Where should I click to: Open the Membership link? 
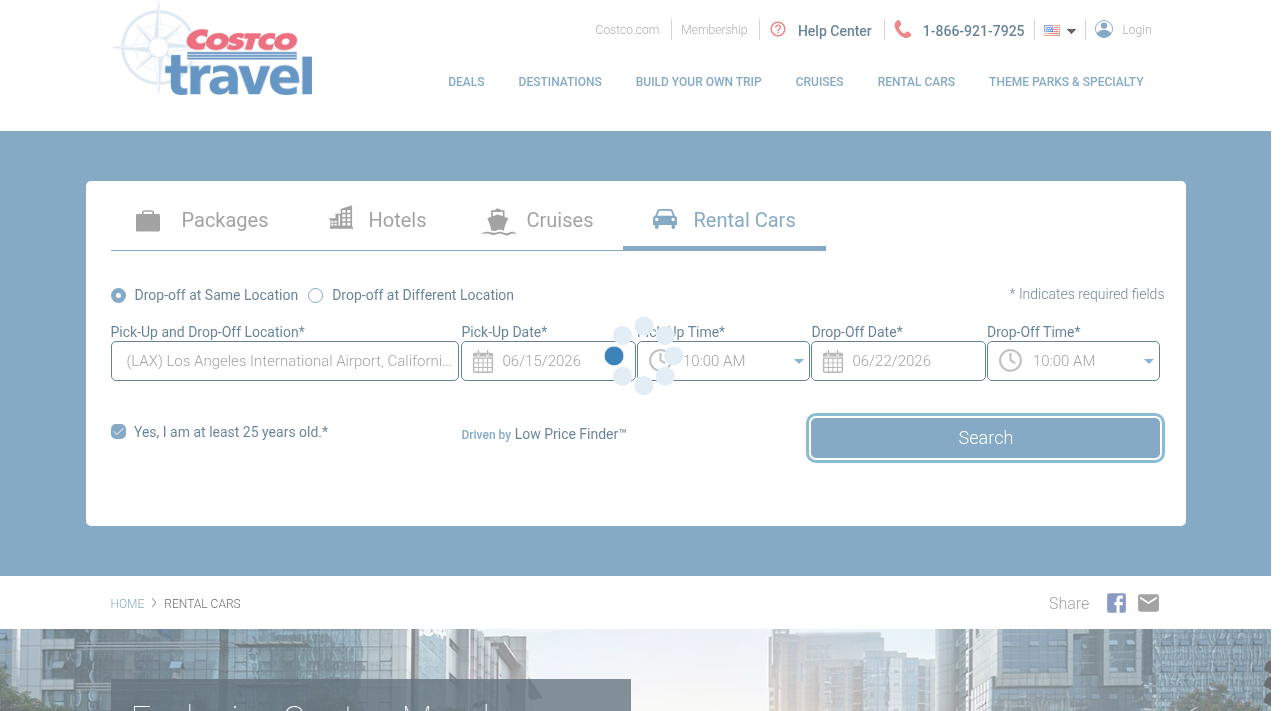[x=714, y=30]
